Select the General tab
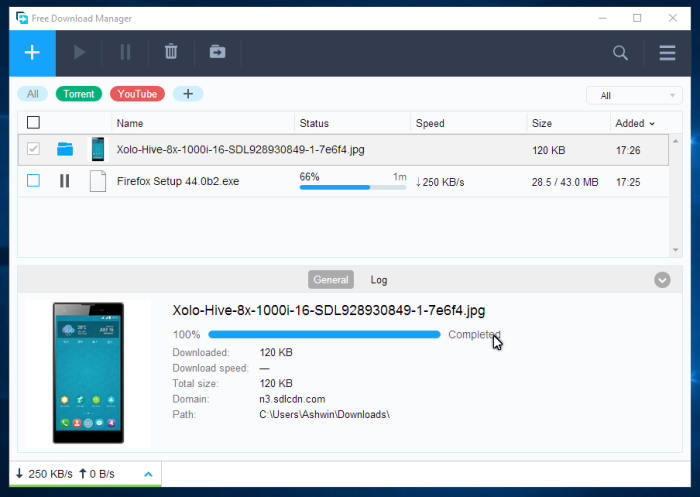 point(331,280)
